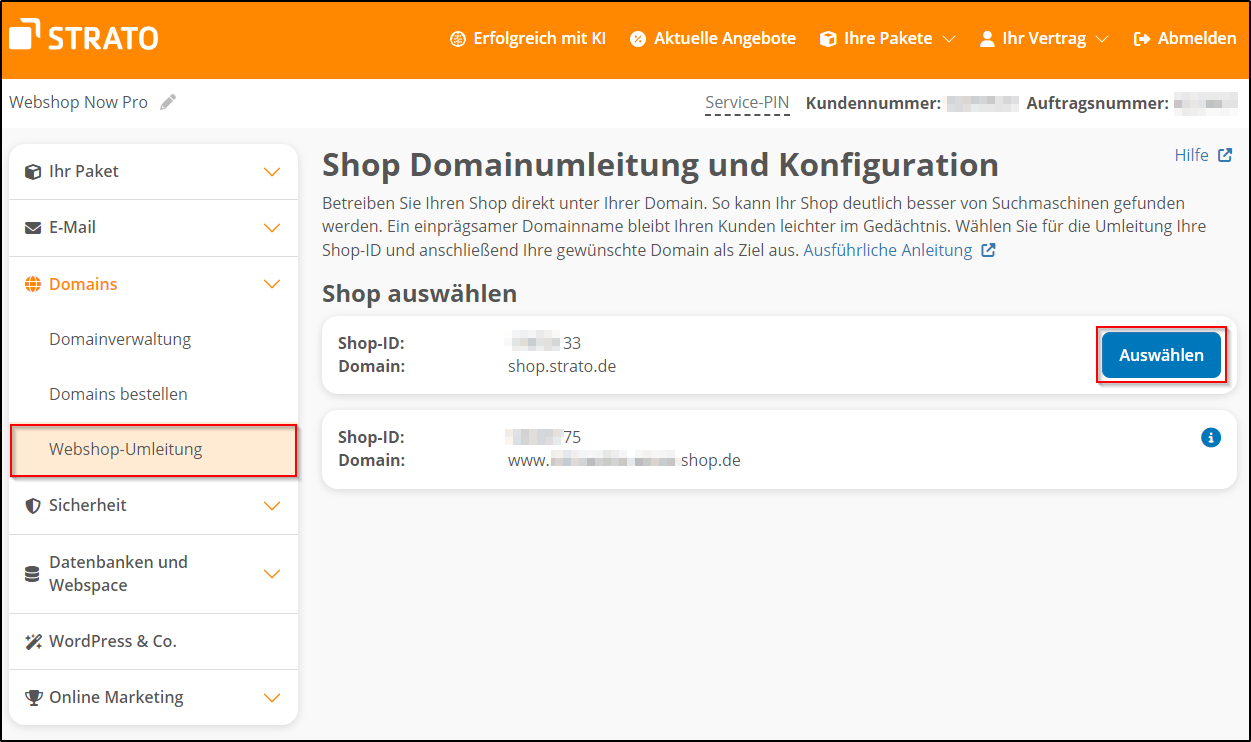Click the percent icon beside Aktuelle Angebote

[x=636, y=38]
